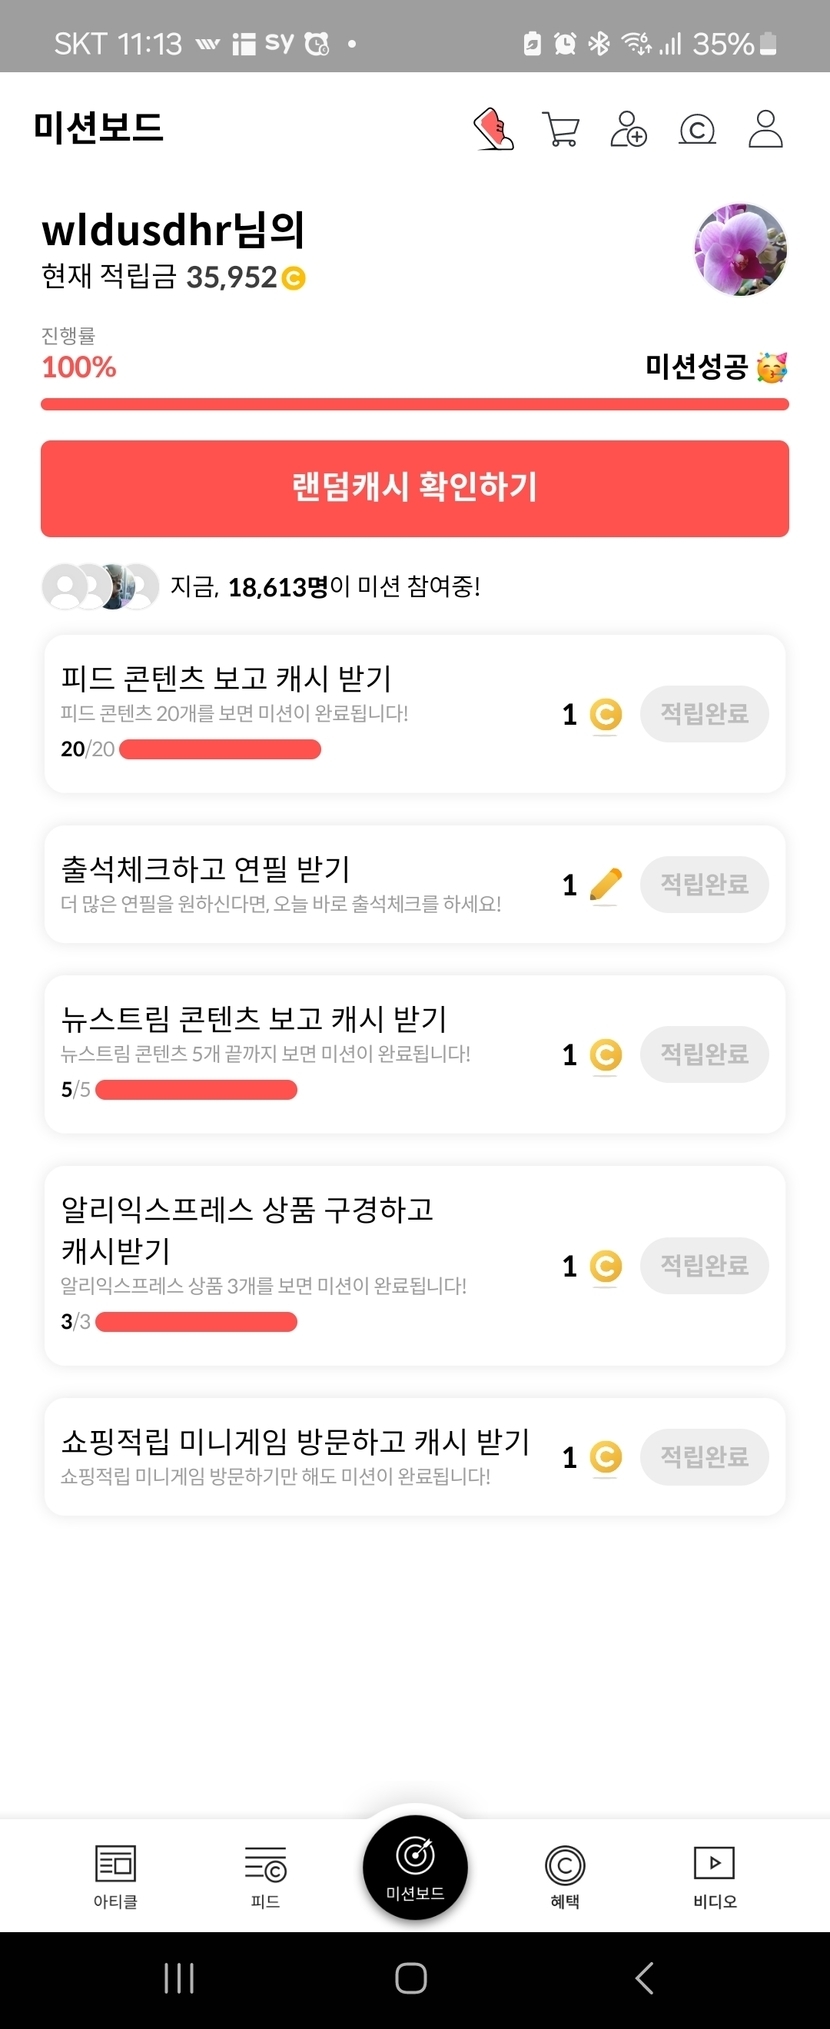Tap the 랜덤캐시 확인하기 button

click(415, 488)
